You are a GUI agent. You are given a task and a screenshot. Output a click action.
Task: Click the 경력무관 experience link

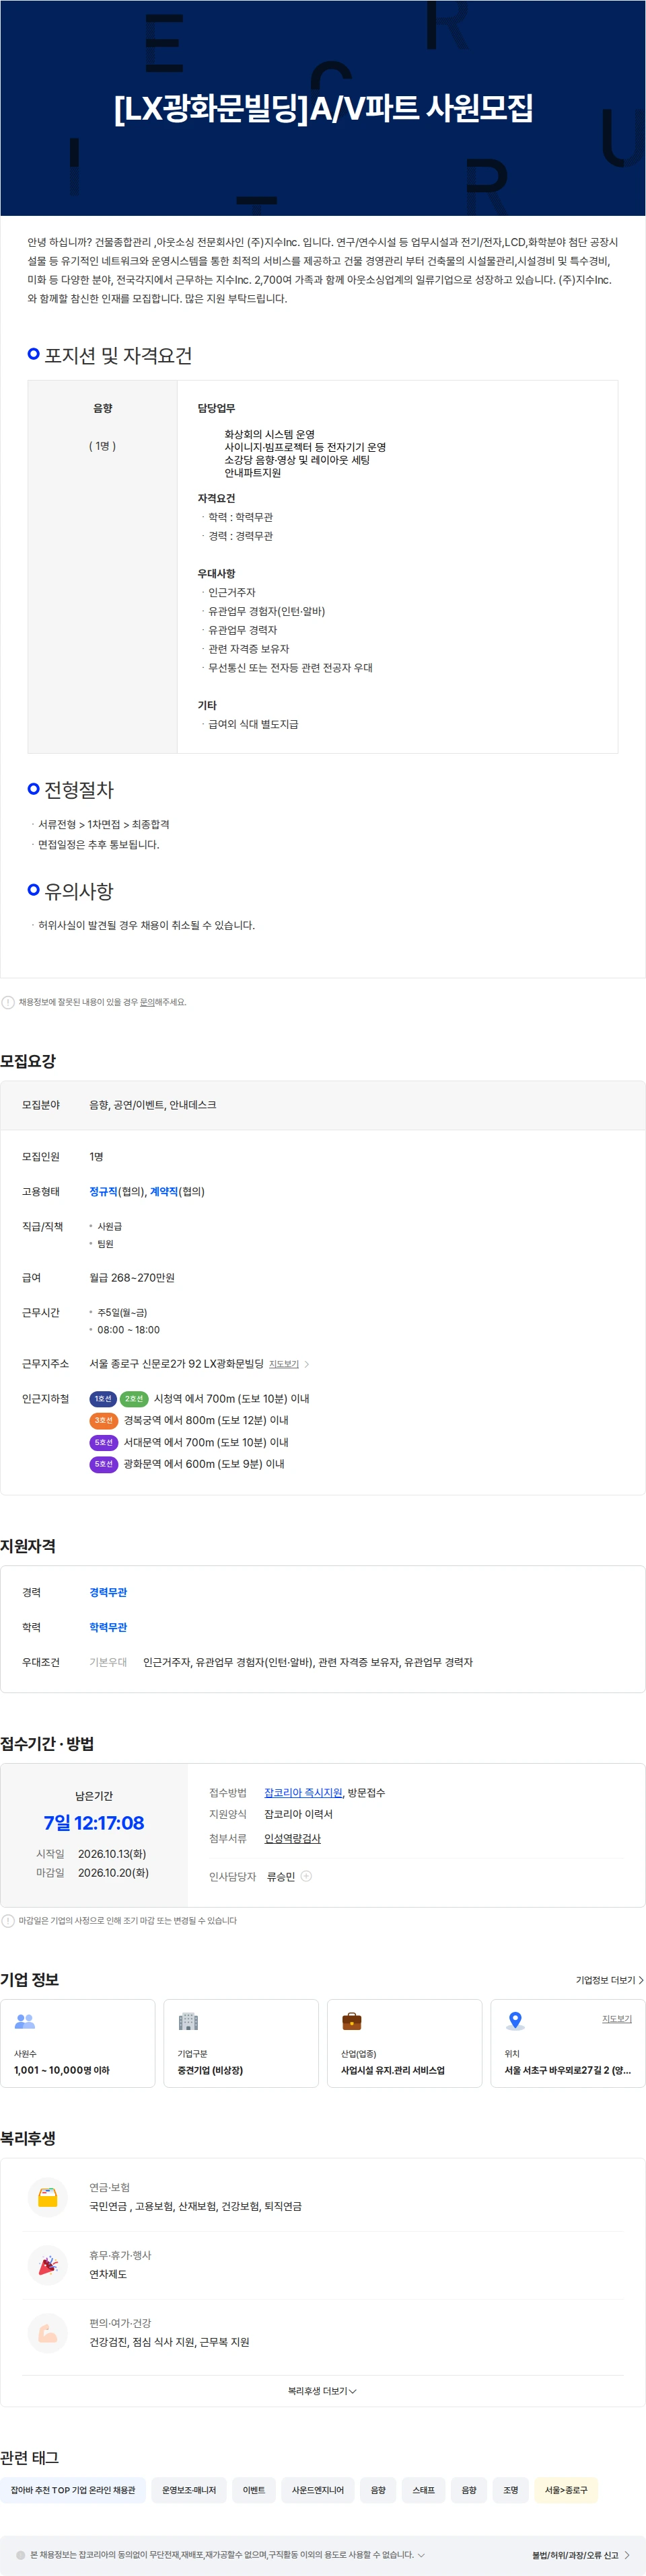coord(108,1592)
